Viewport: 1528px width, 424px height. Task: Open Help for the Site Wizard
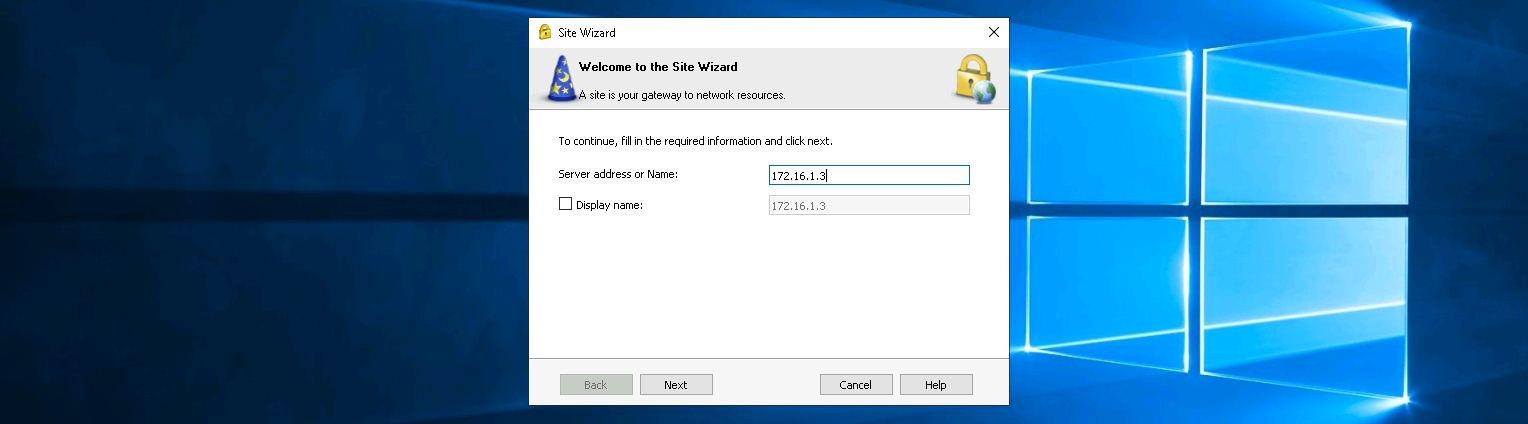936,385
